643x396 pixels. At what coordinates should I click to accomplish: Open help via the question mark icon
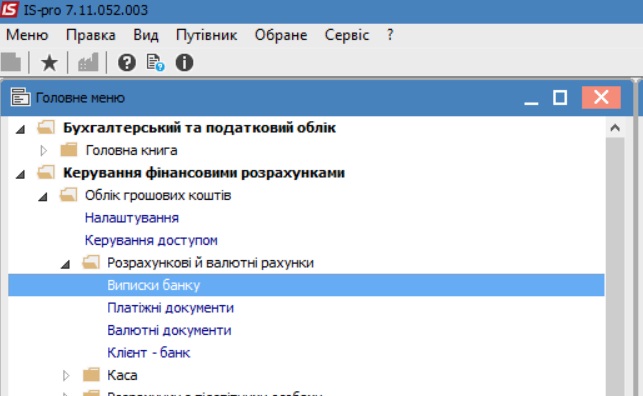127,63
